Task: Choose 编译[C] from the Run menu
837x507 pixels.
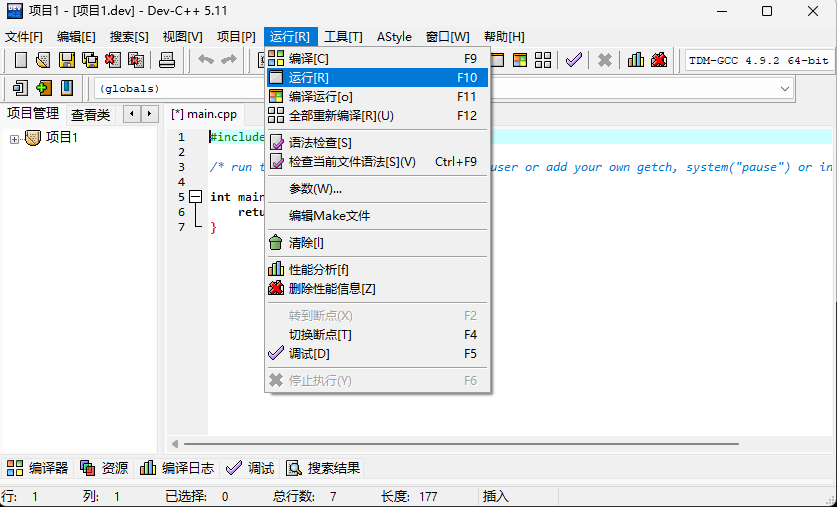Action: (x=377, y=59)
